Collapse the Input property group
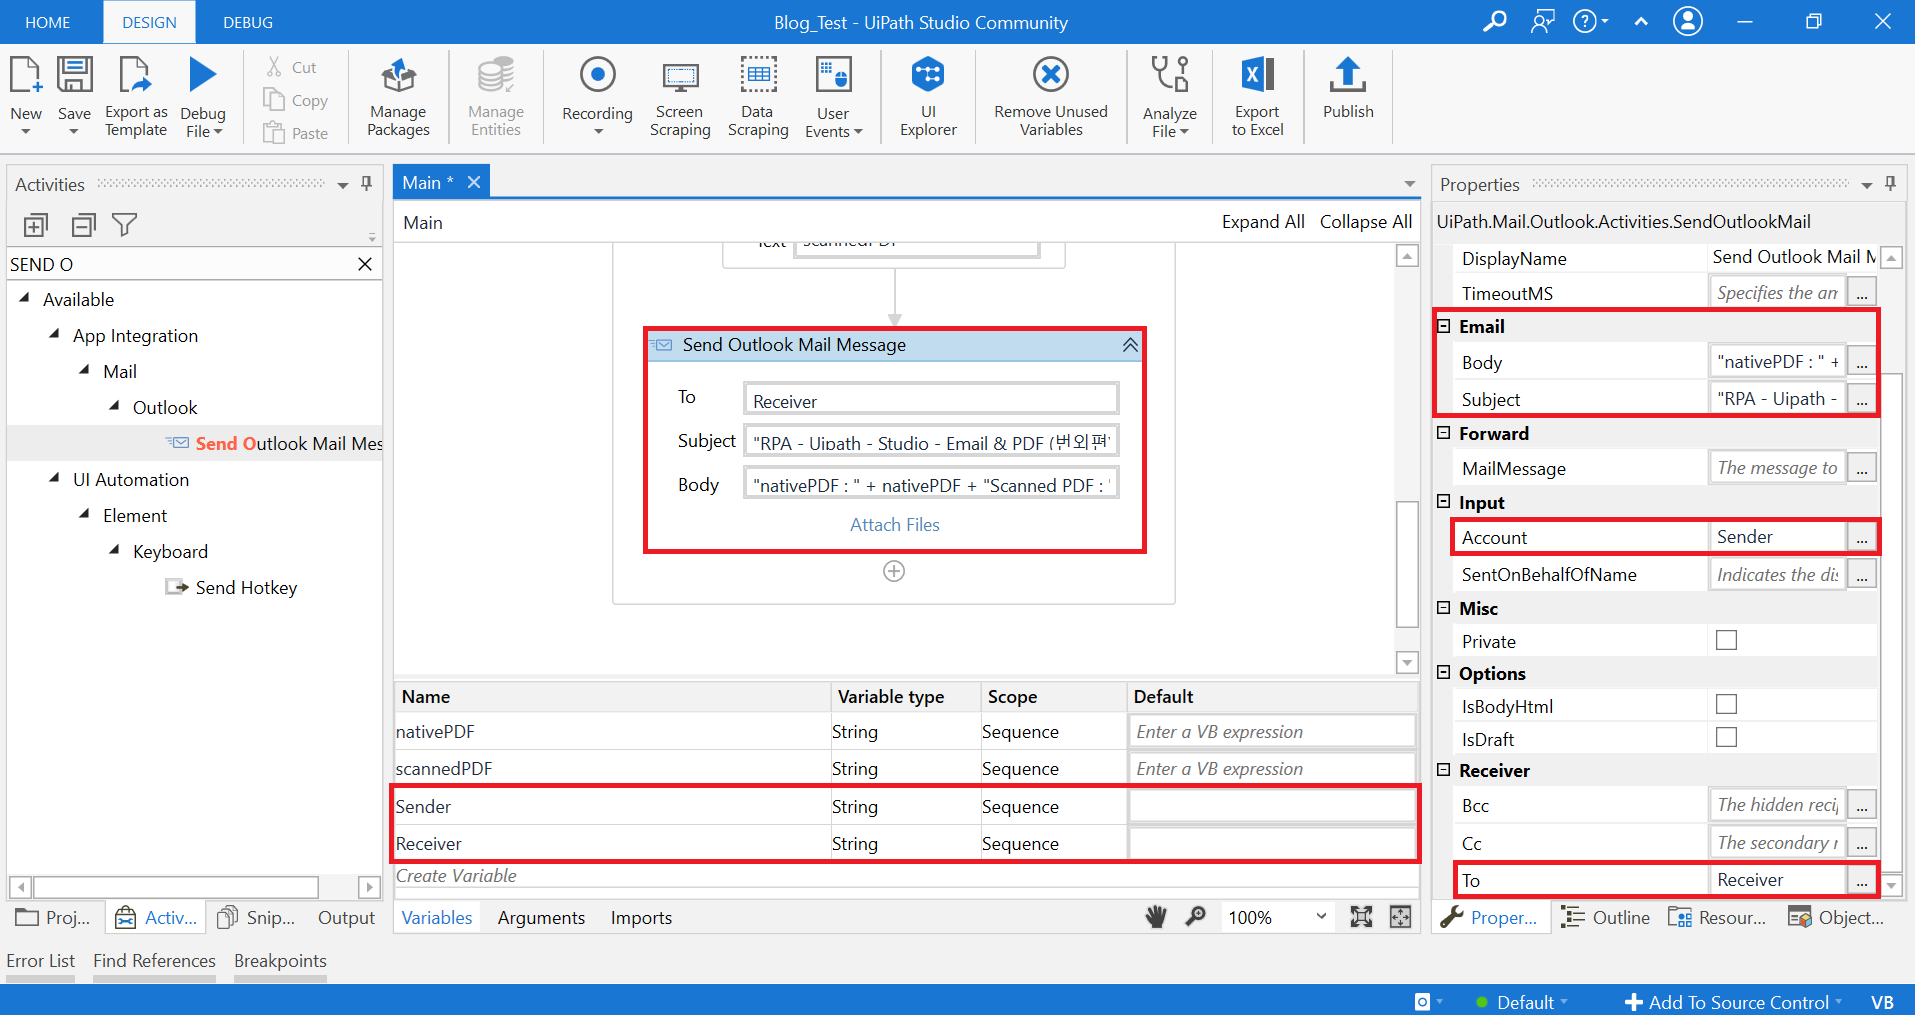Screen dimensions: 1915x1015 1443,501
